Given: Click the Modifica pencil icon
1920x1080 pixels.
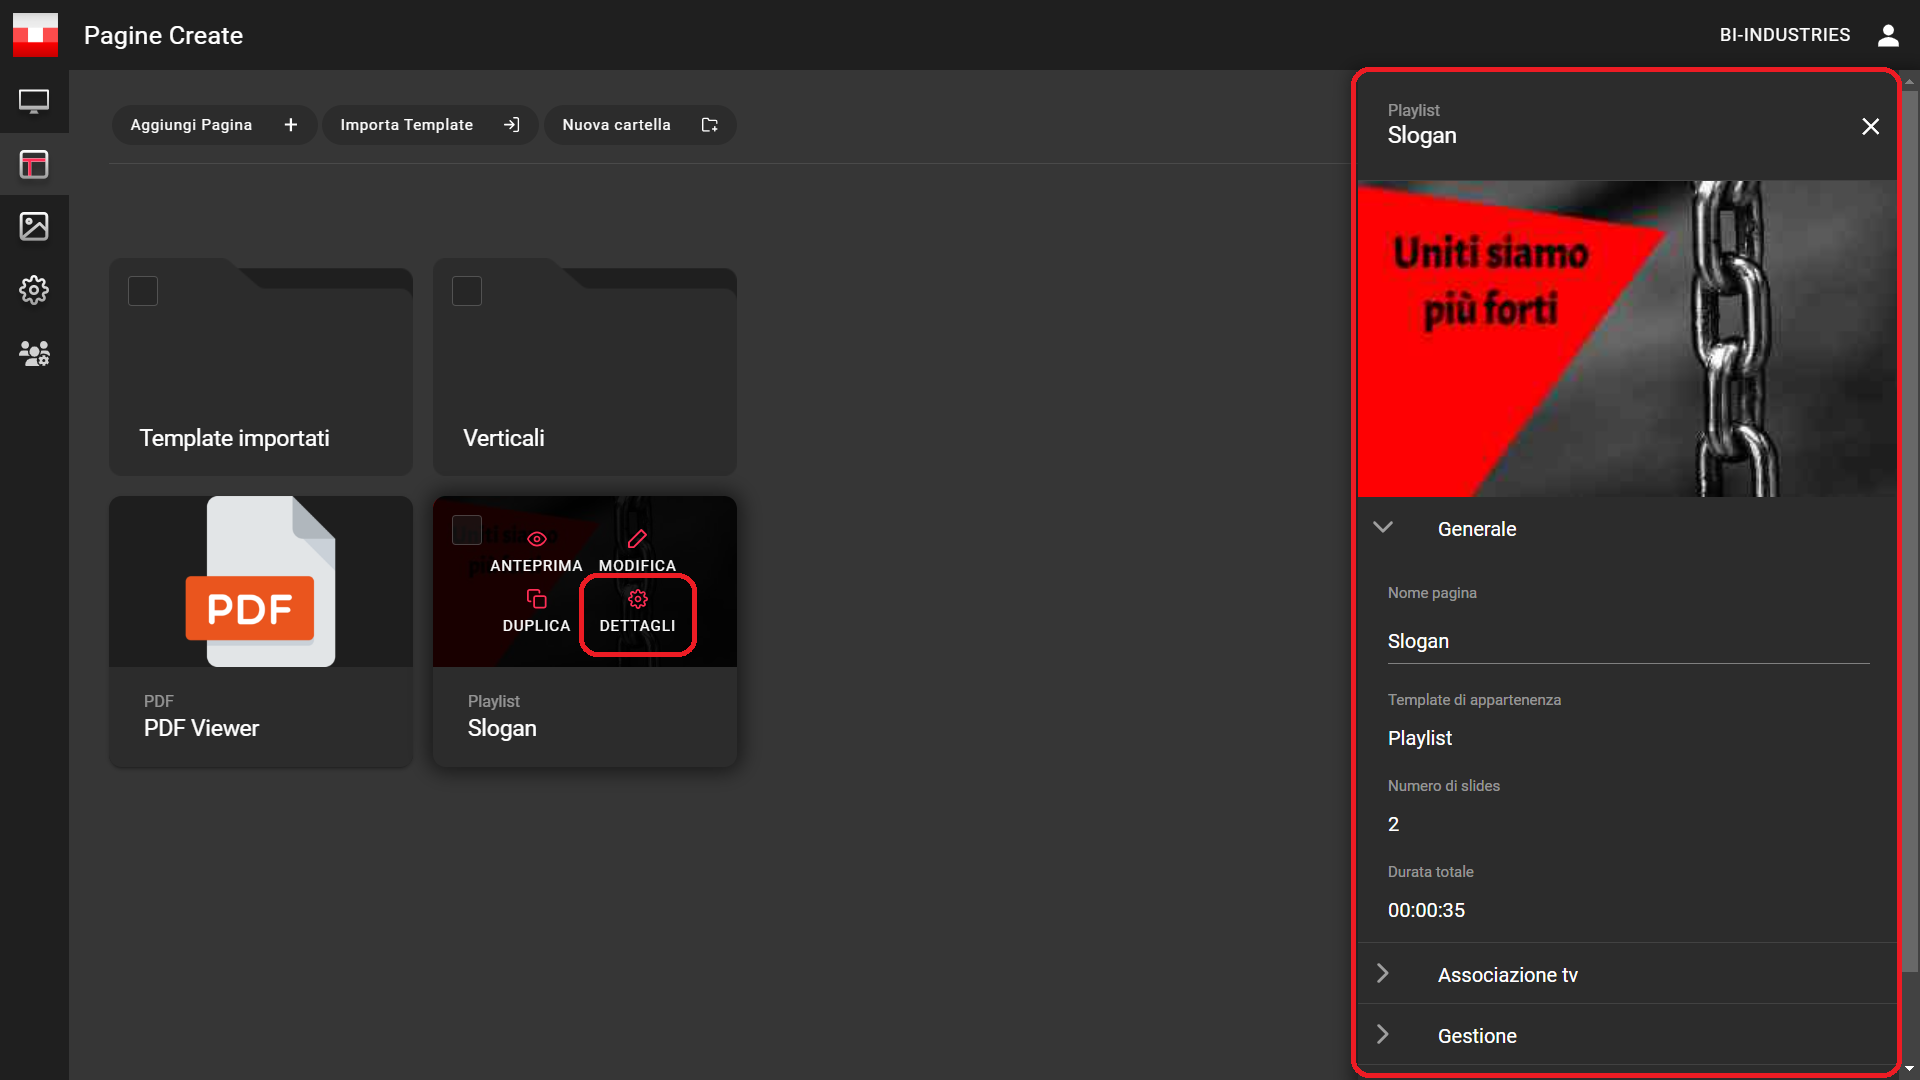Looking at the screenshot, I should (x=637, y=540).
